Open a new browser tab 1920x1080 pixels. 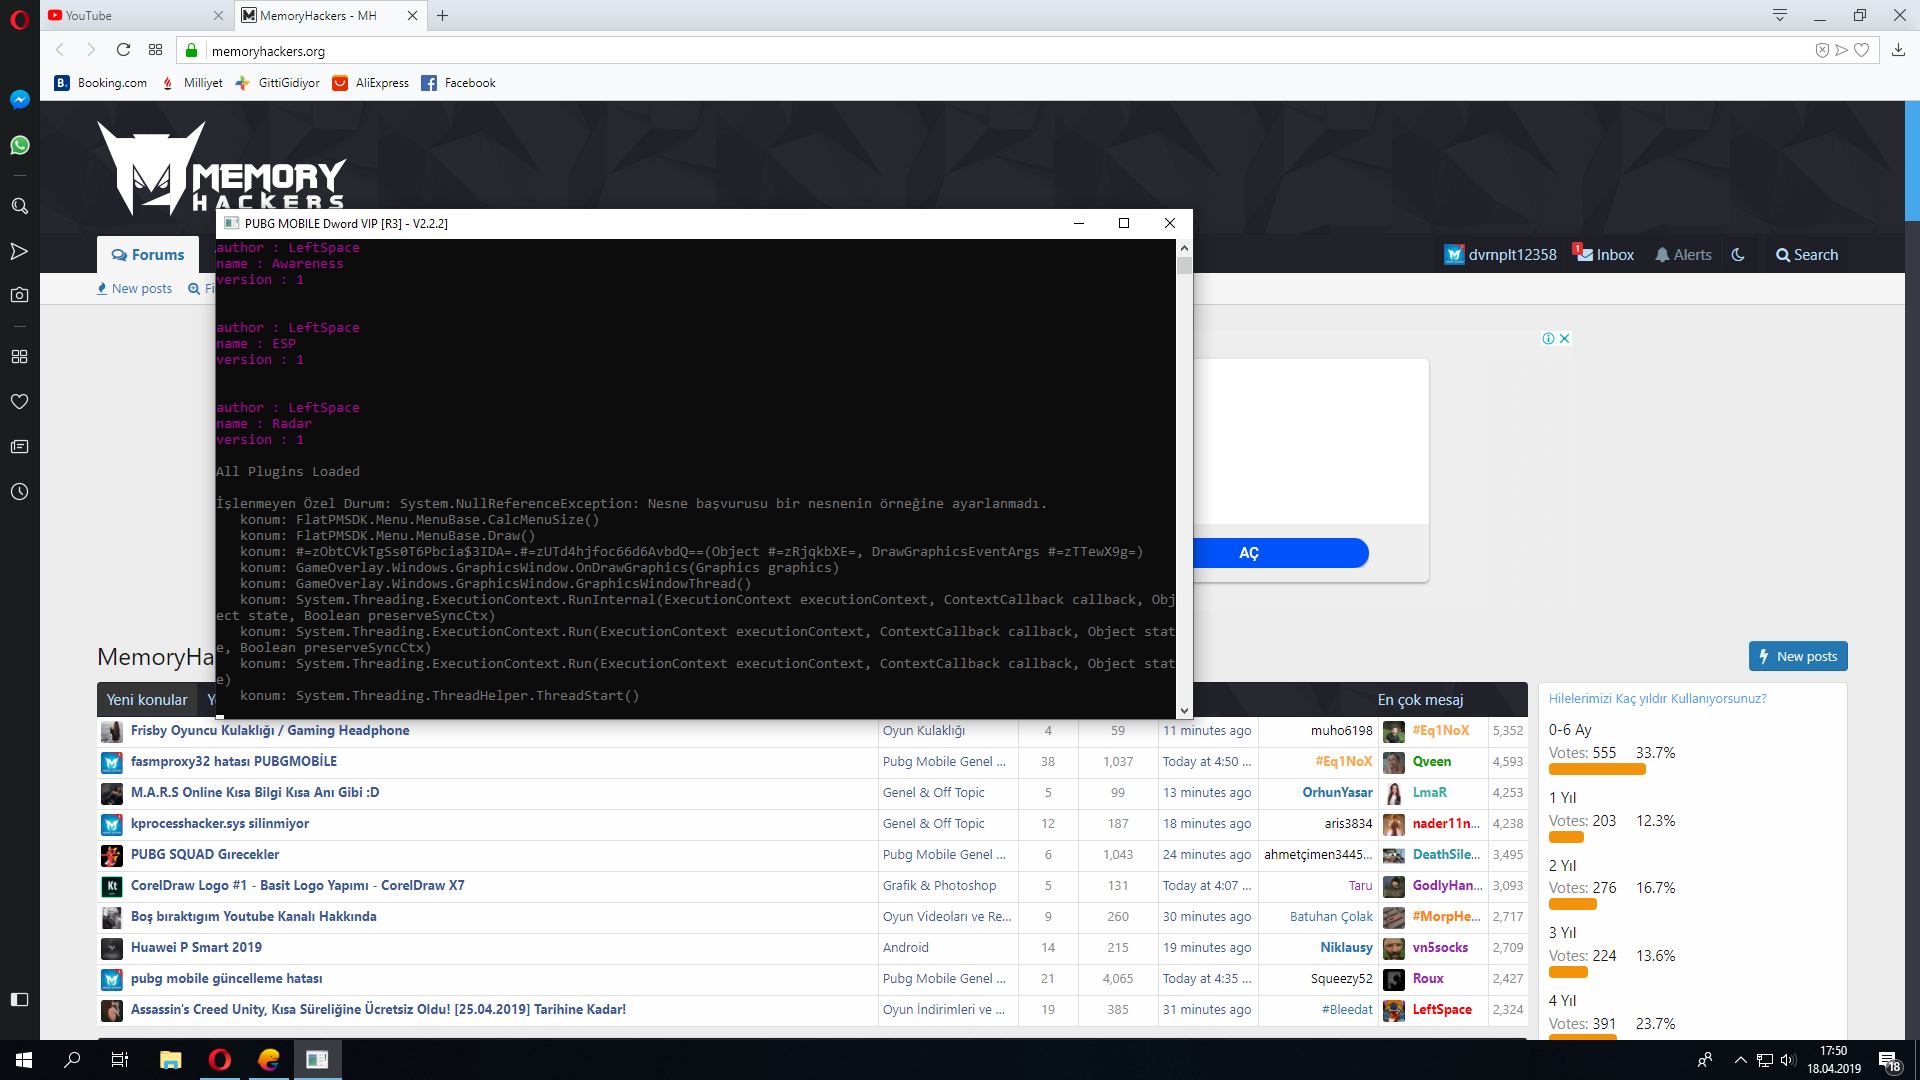tap(442, 16)
